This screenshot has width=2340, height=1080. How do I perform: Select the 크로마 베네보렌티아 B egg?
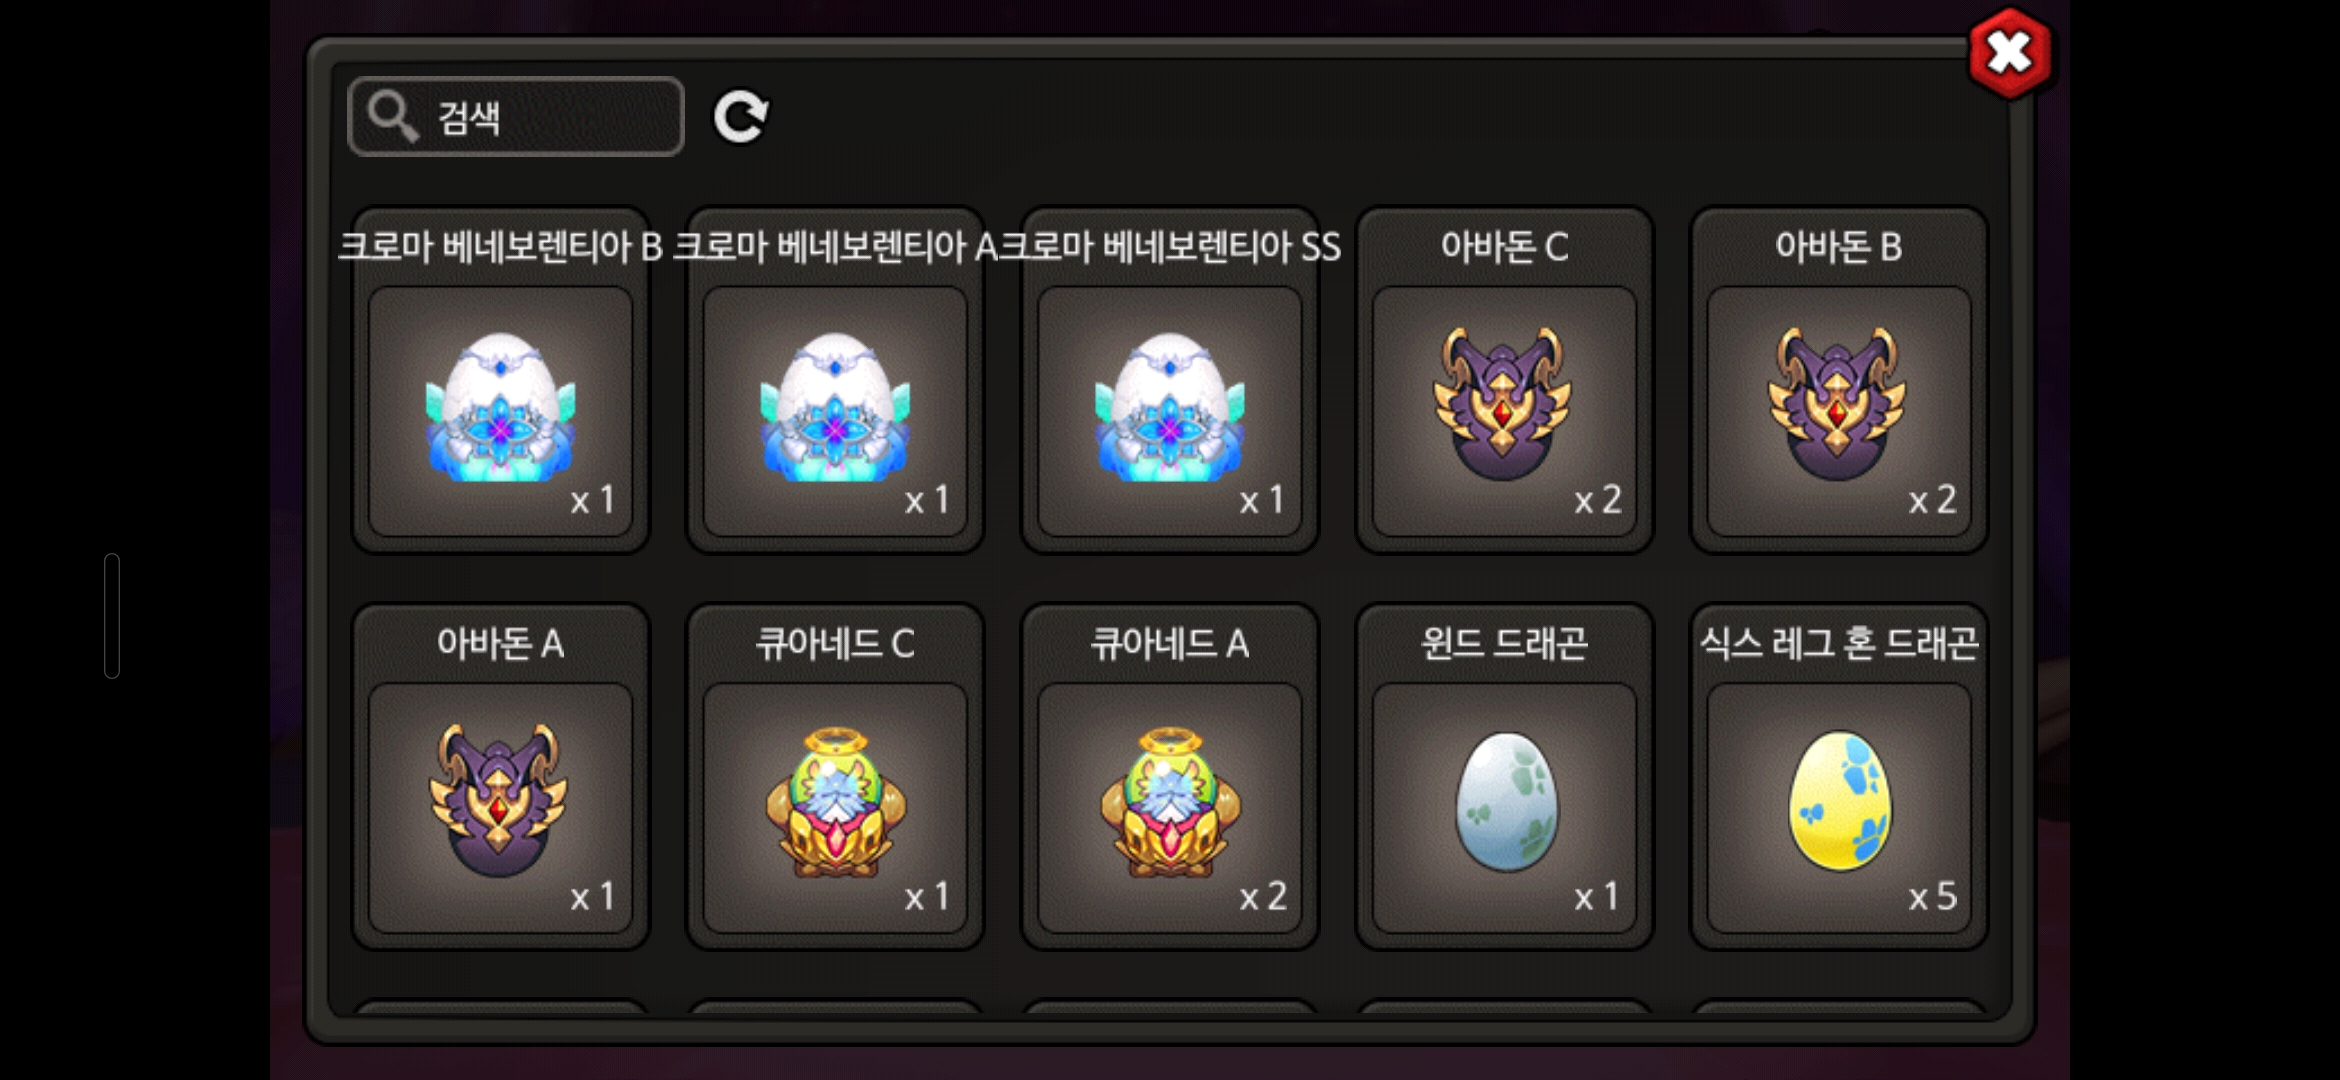pos(500,412)
